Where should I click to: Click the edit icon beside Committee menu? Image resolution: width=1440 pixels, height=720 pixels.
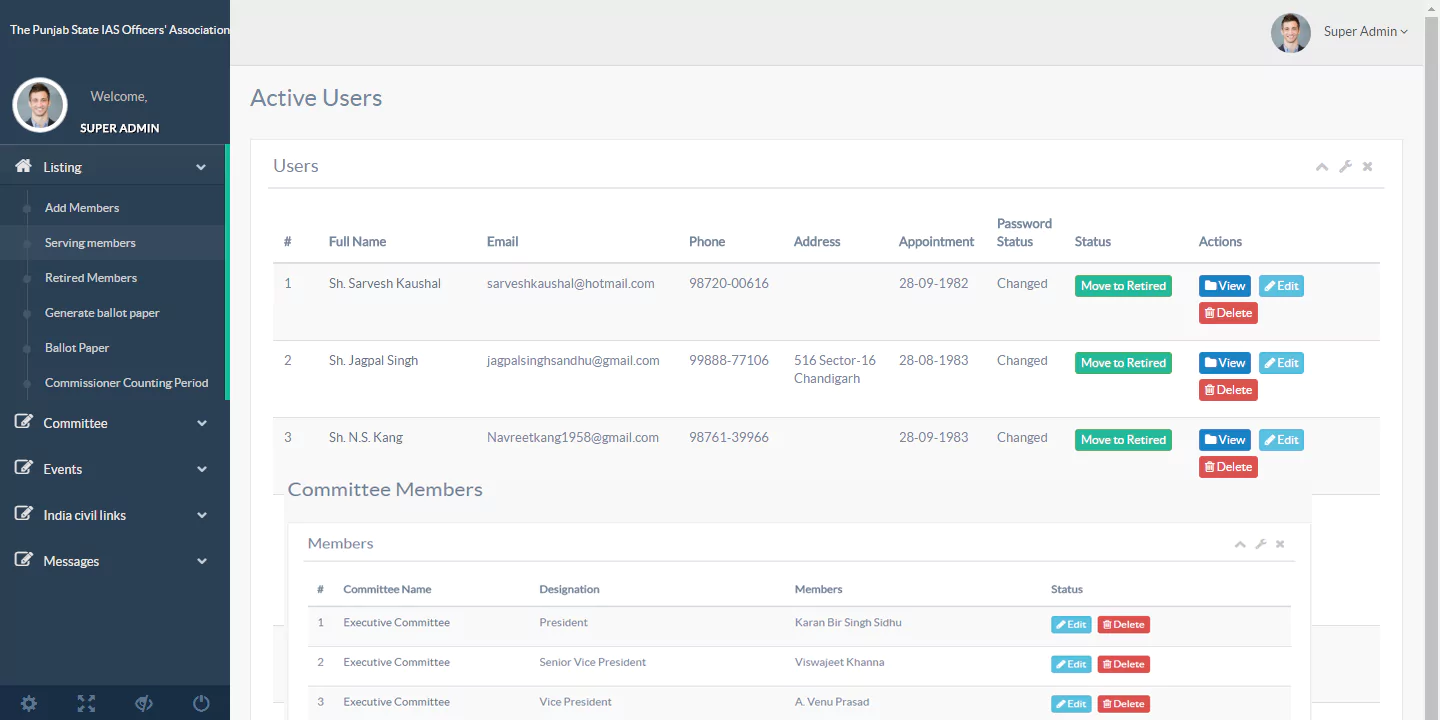pos(24,422)
